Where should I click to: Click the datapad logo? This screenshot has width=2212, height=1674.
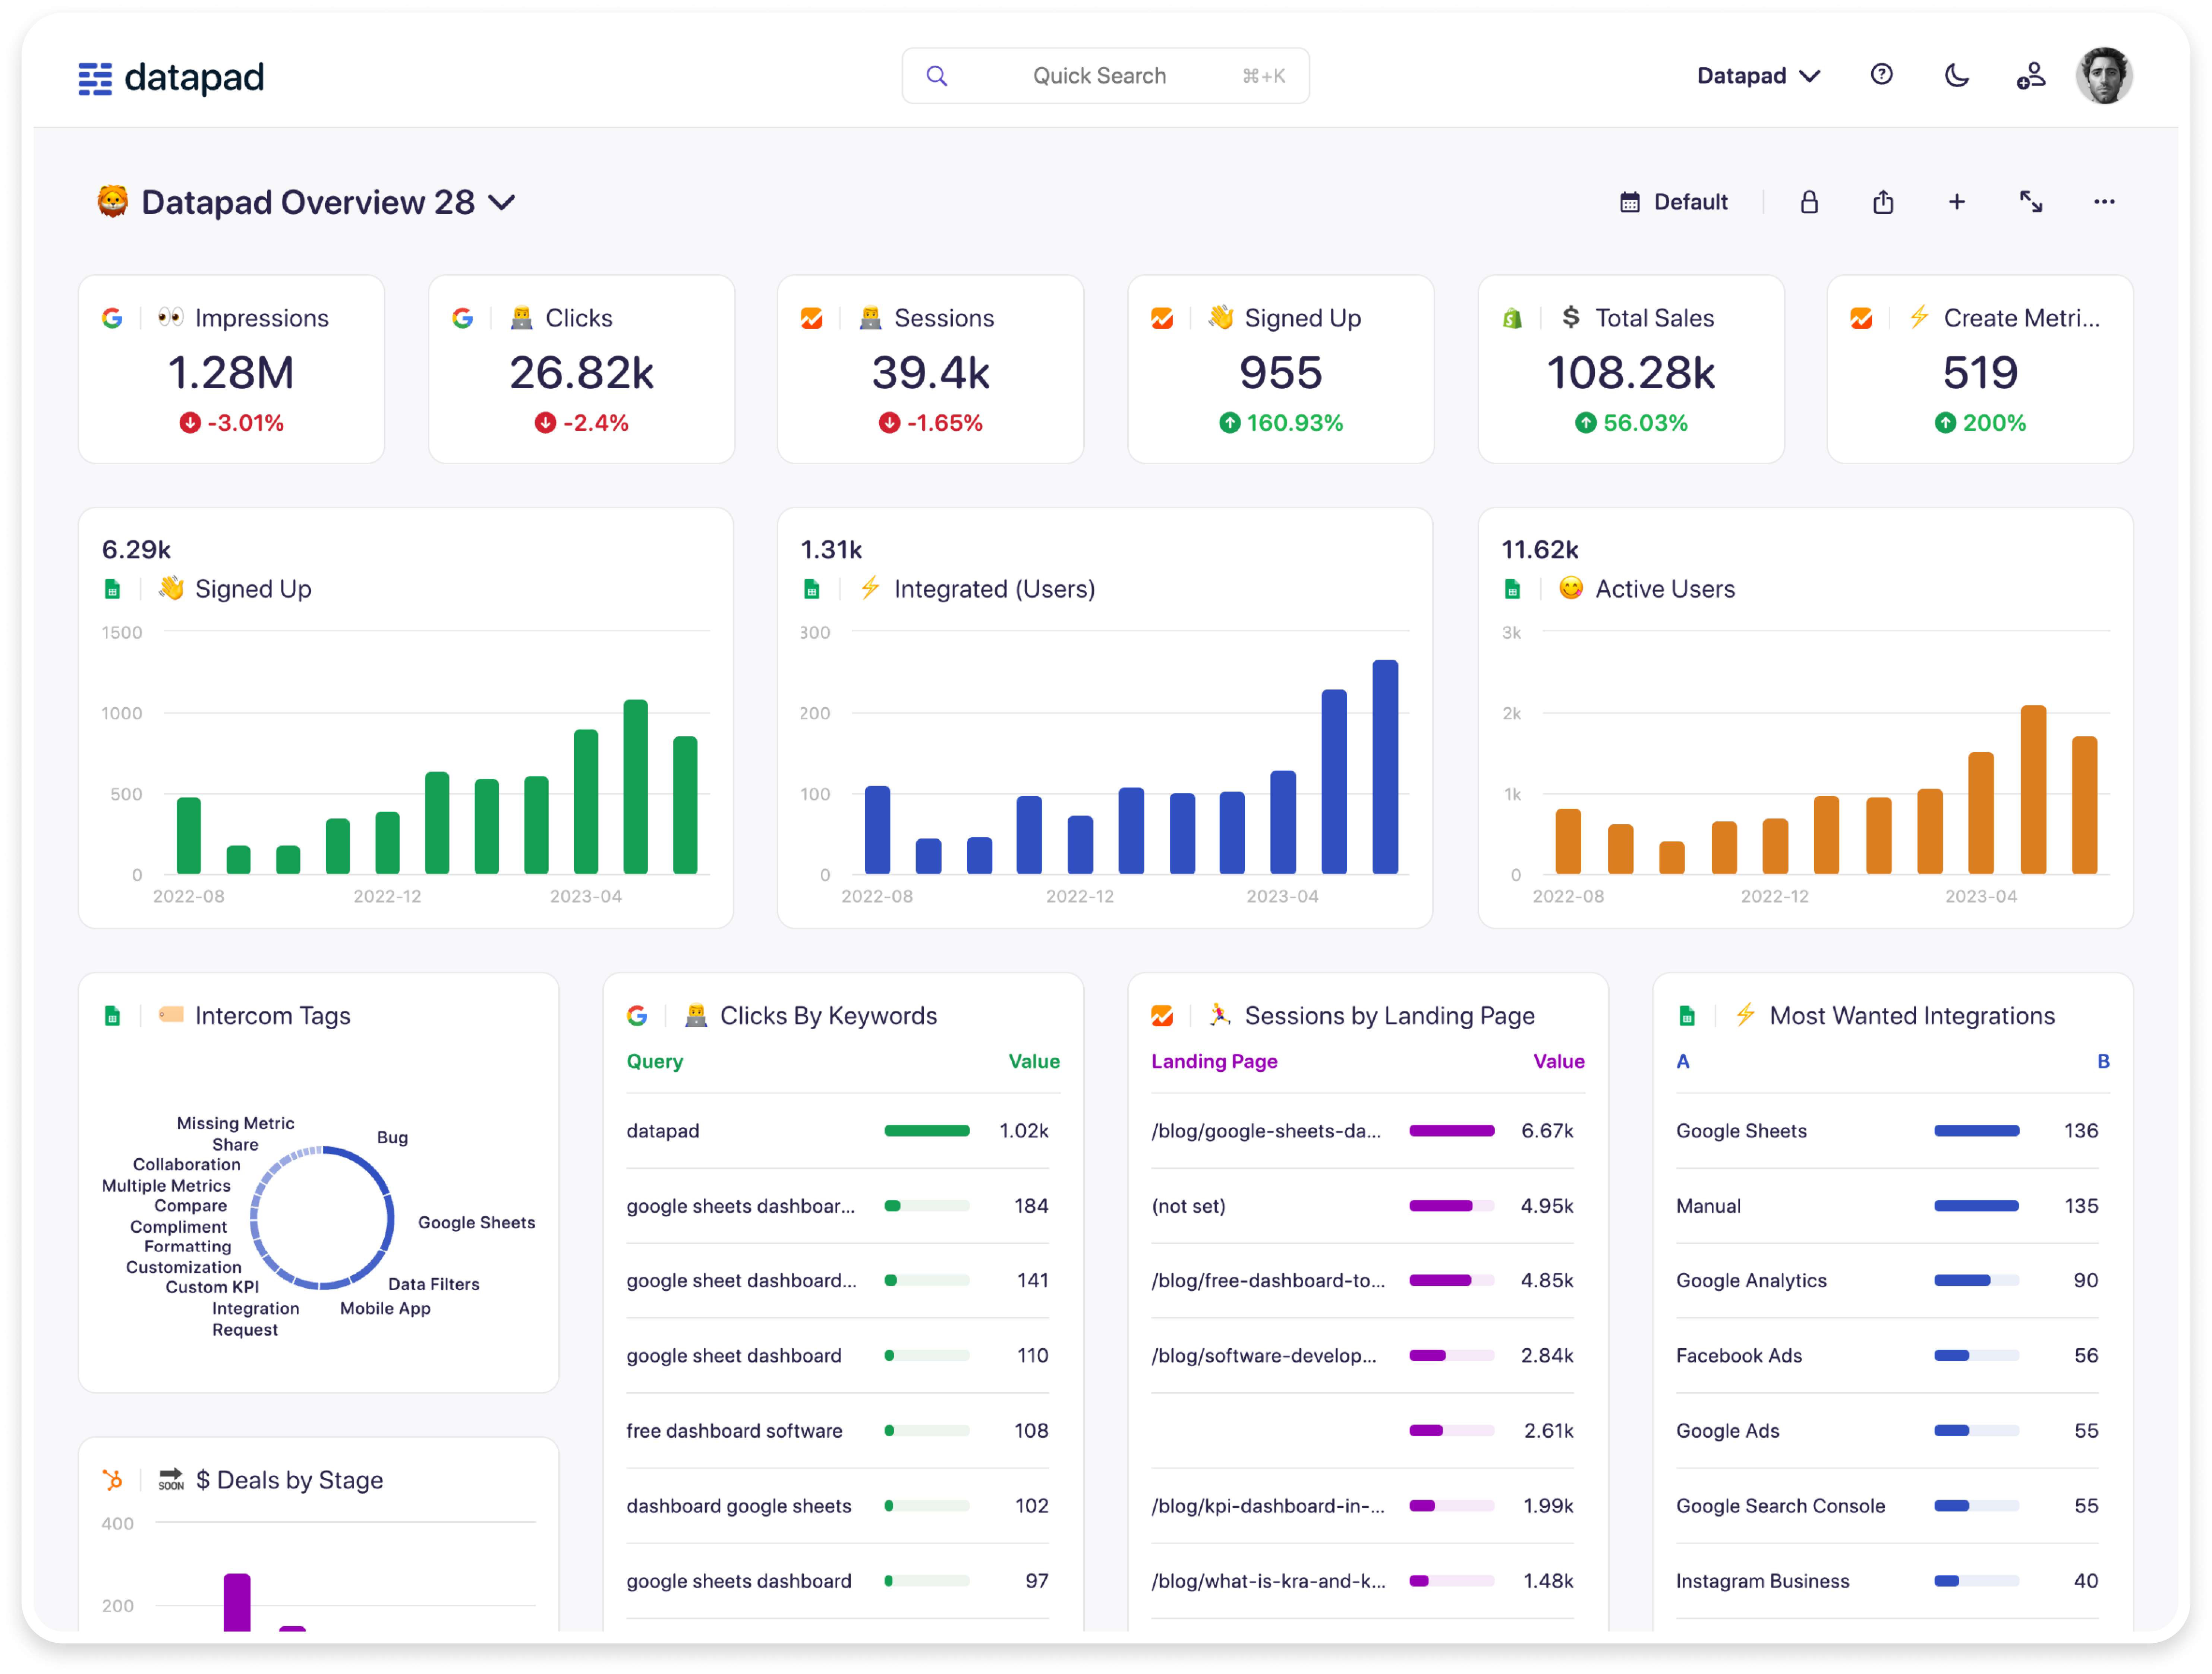171,77
